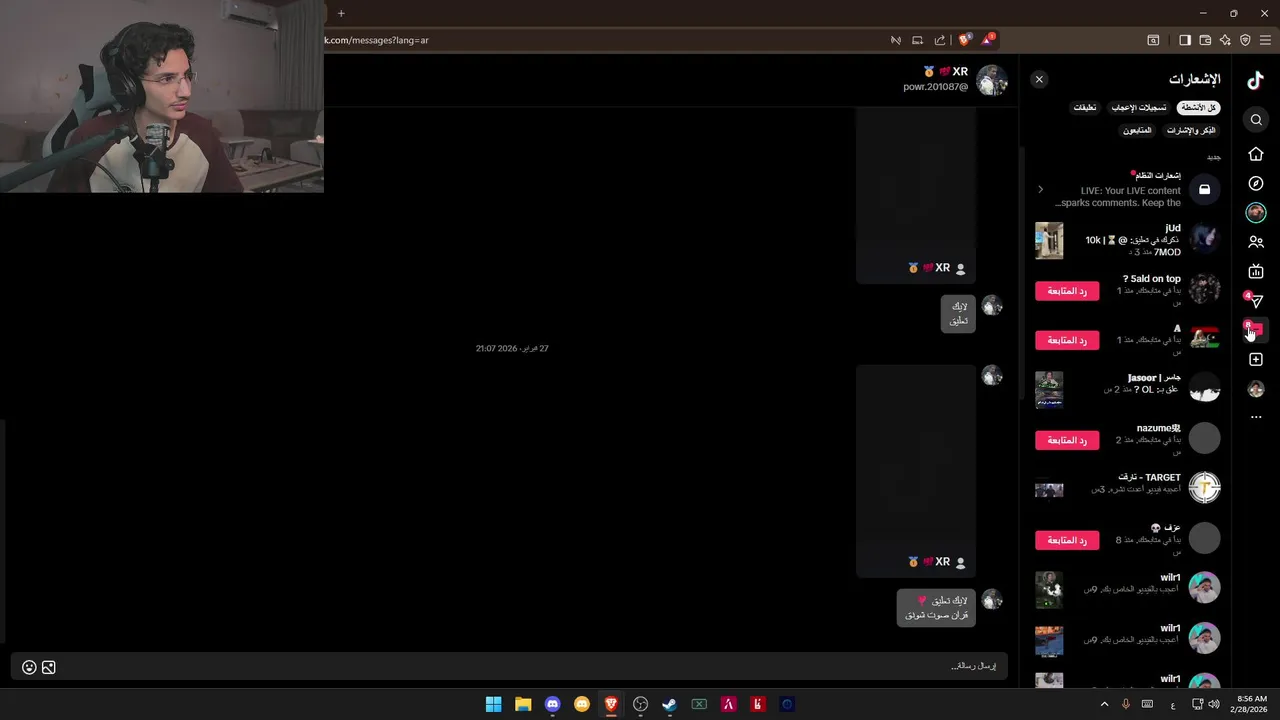The image size is (1280, 720).
Task: Open video thumbnail in TARGET notification
Action: pos(1049,490)
